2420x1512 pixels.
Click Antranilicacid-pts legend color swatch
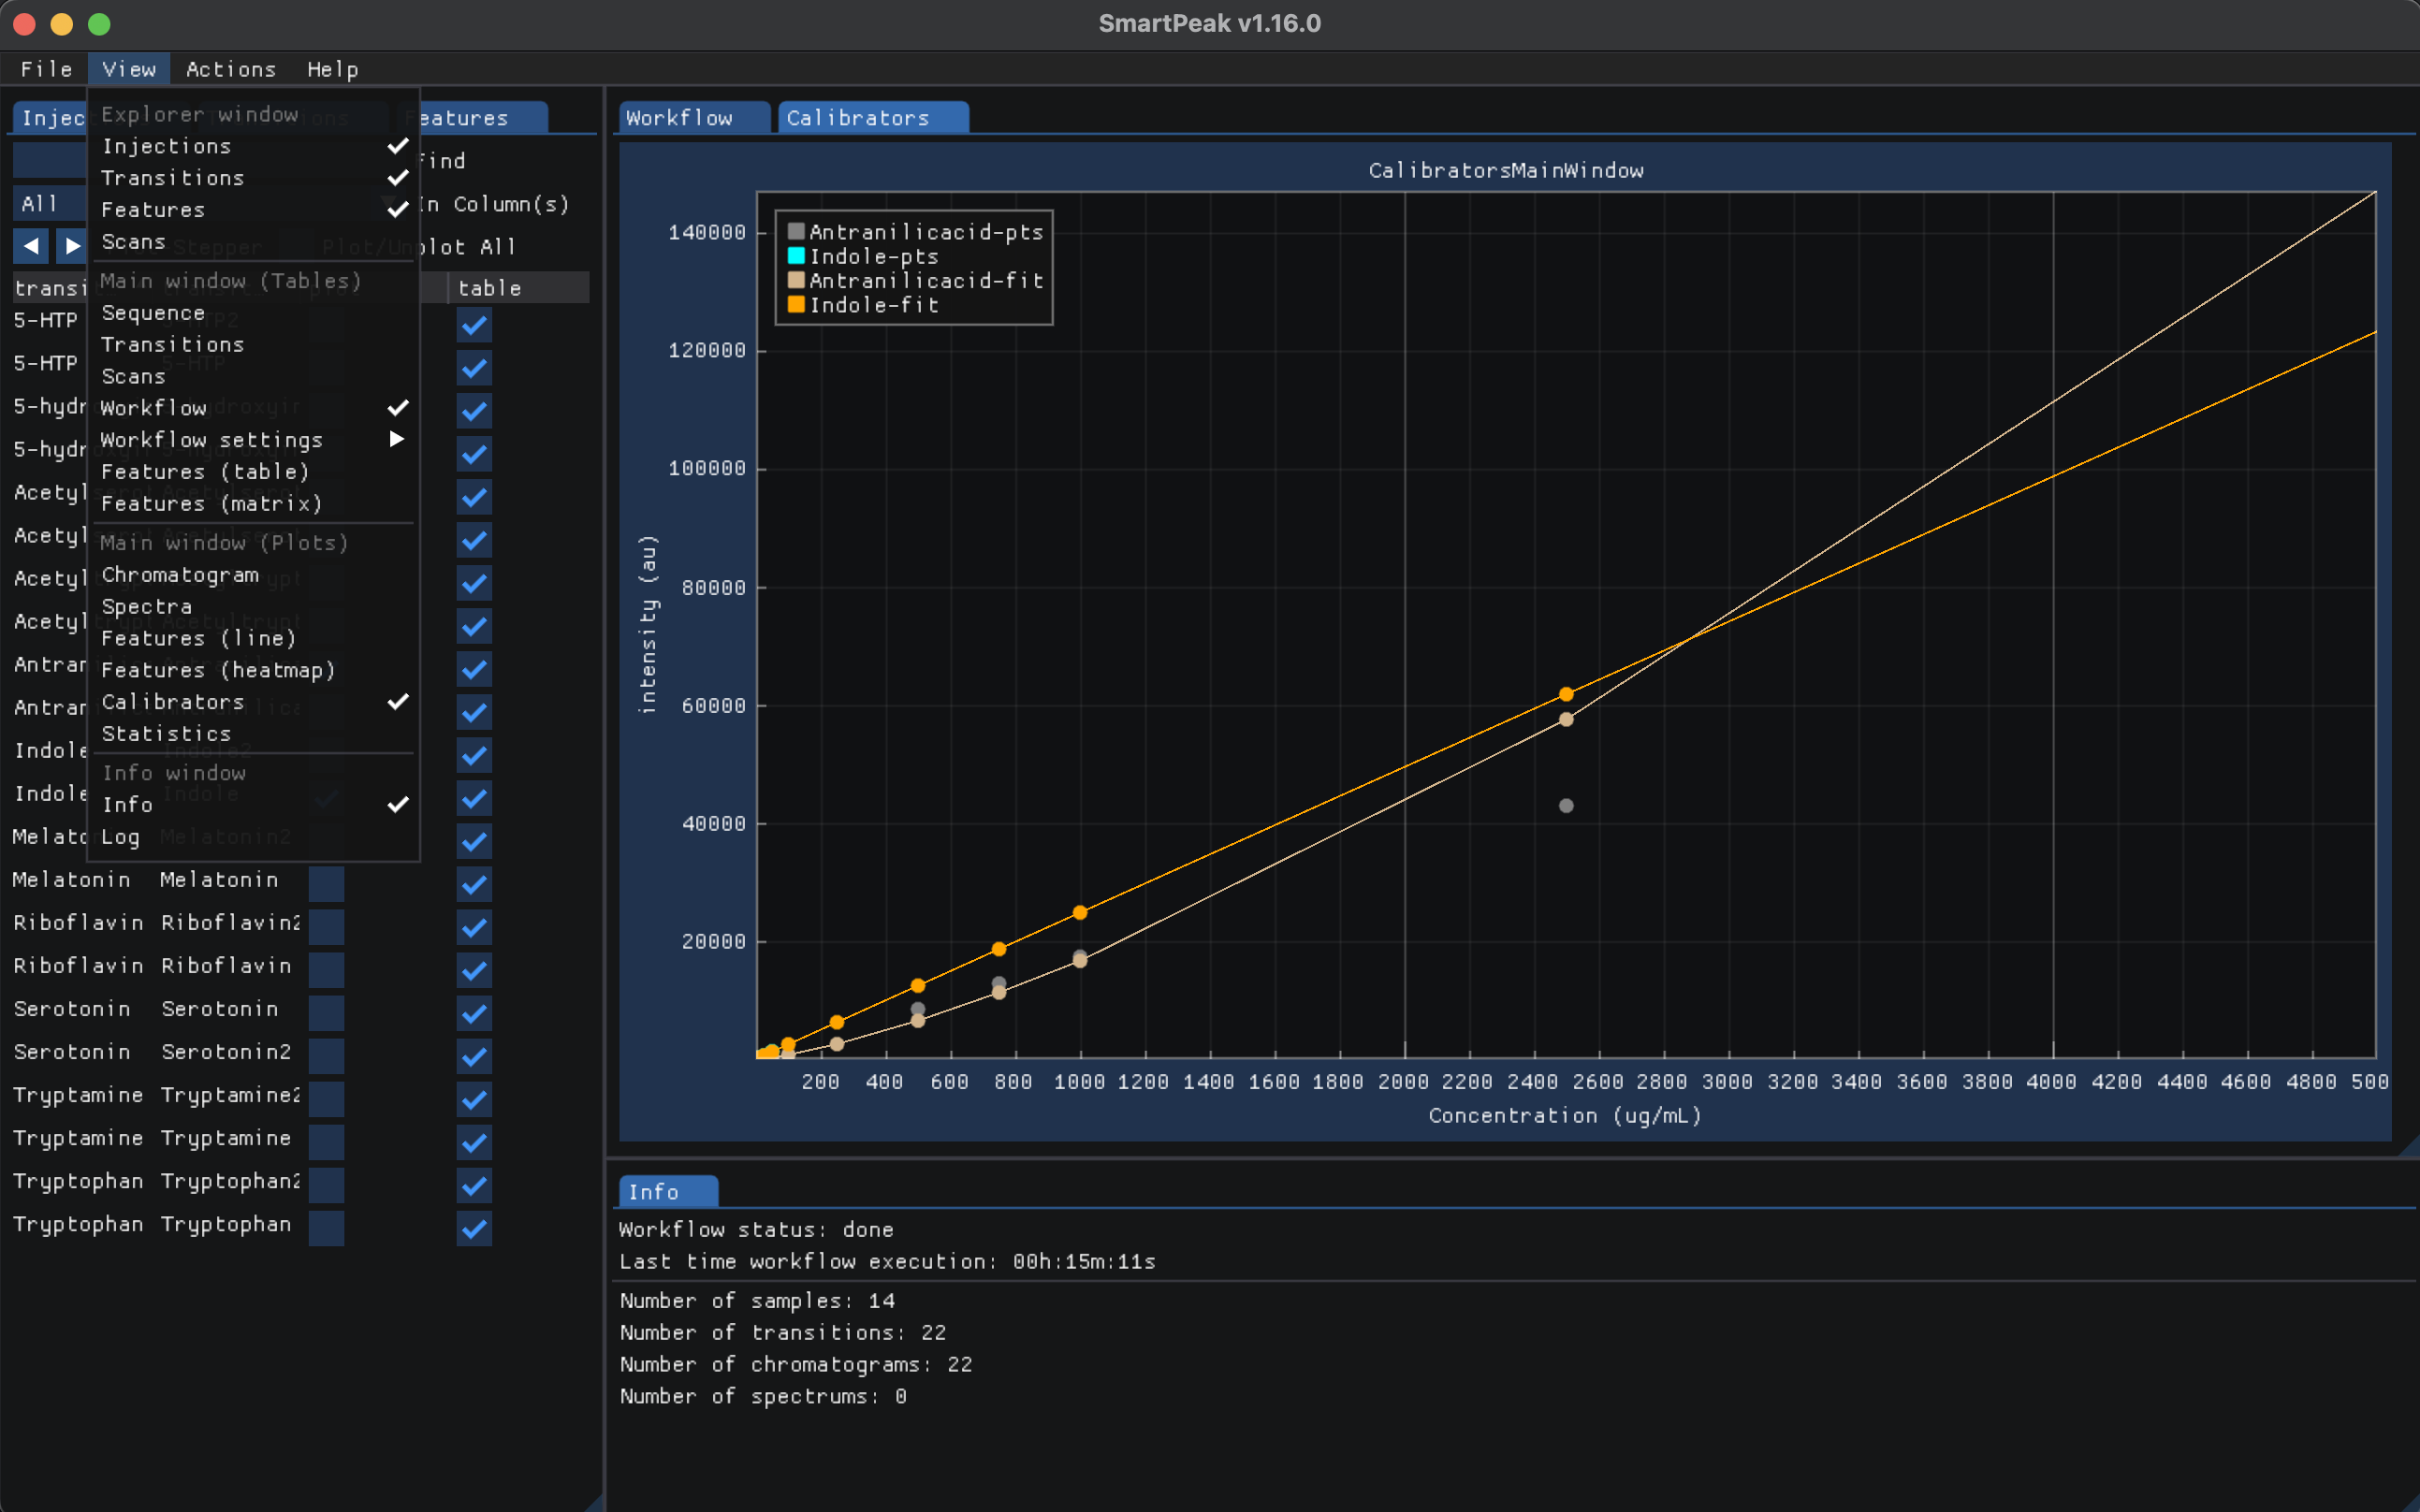coord(796,232)
